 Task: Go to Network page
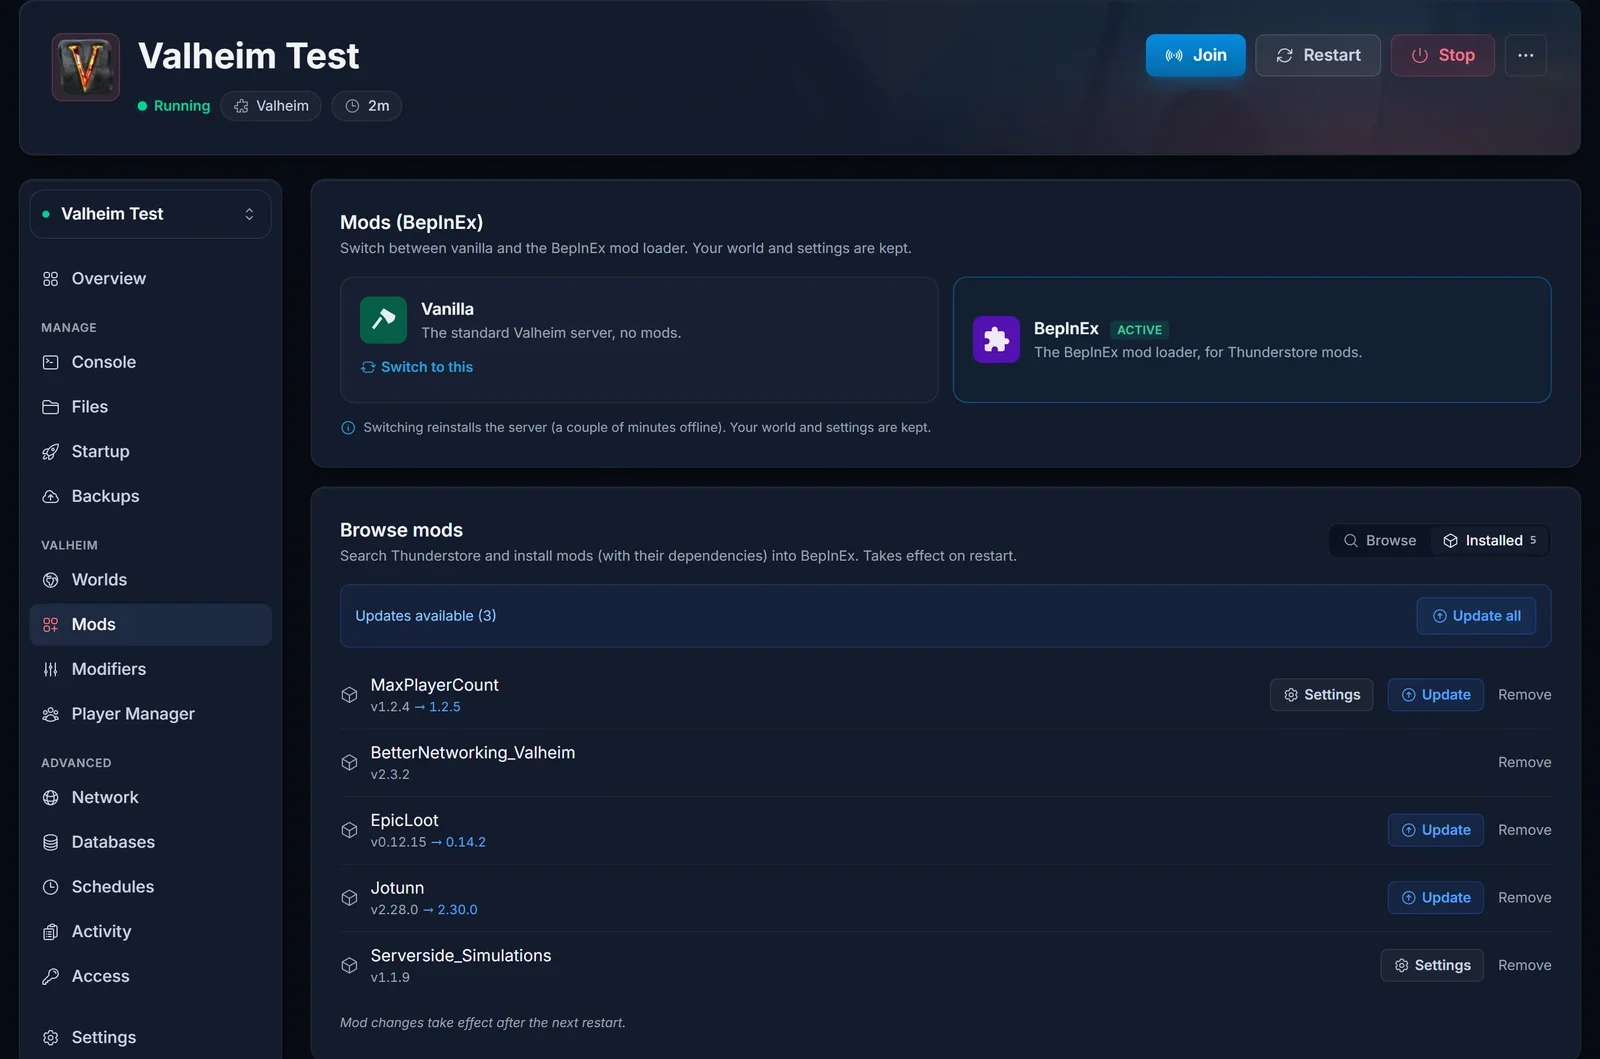pos(150,797)
